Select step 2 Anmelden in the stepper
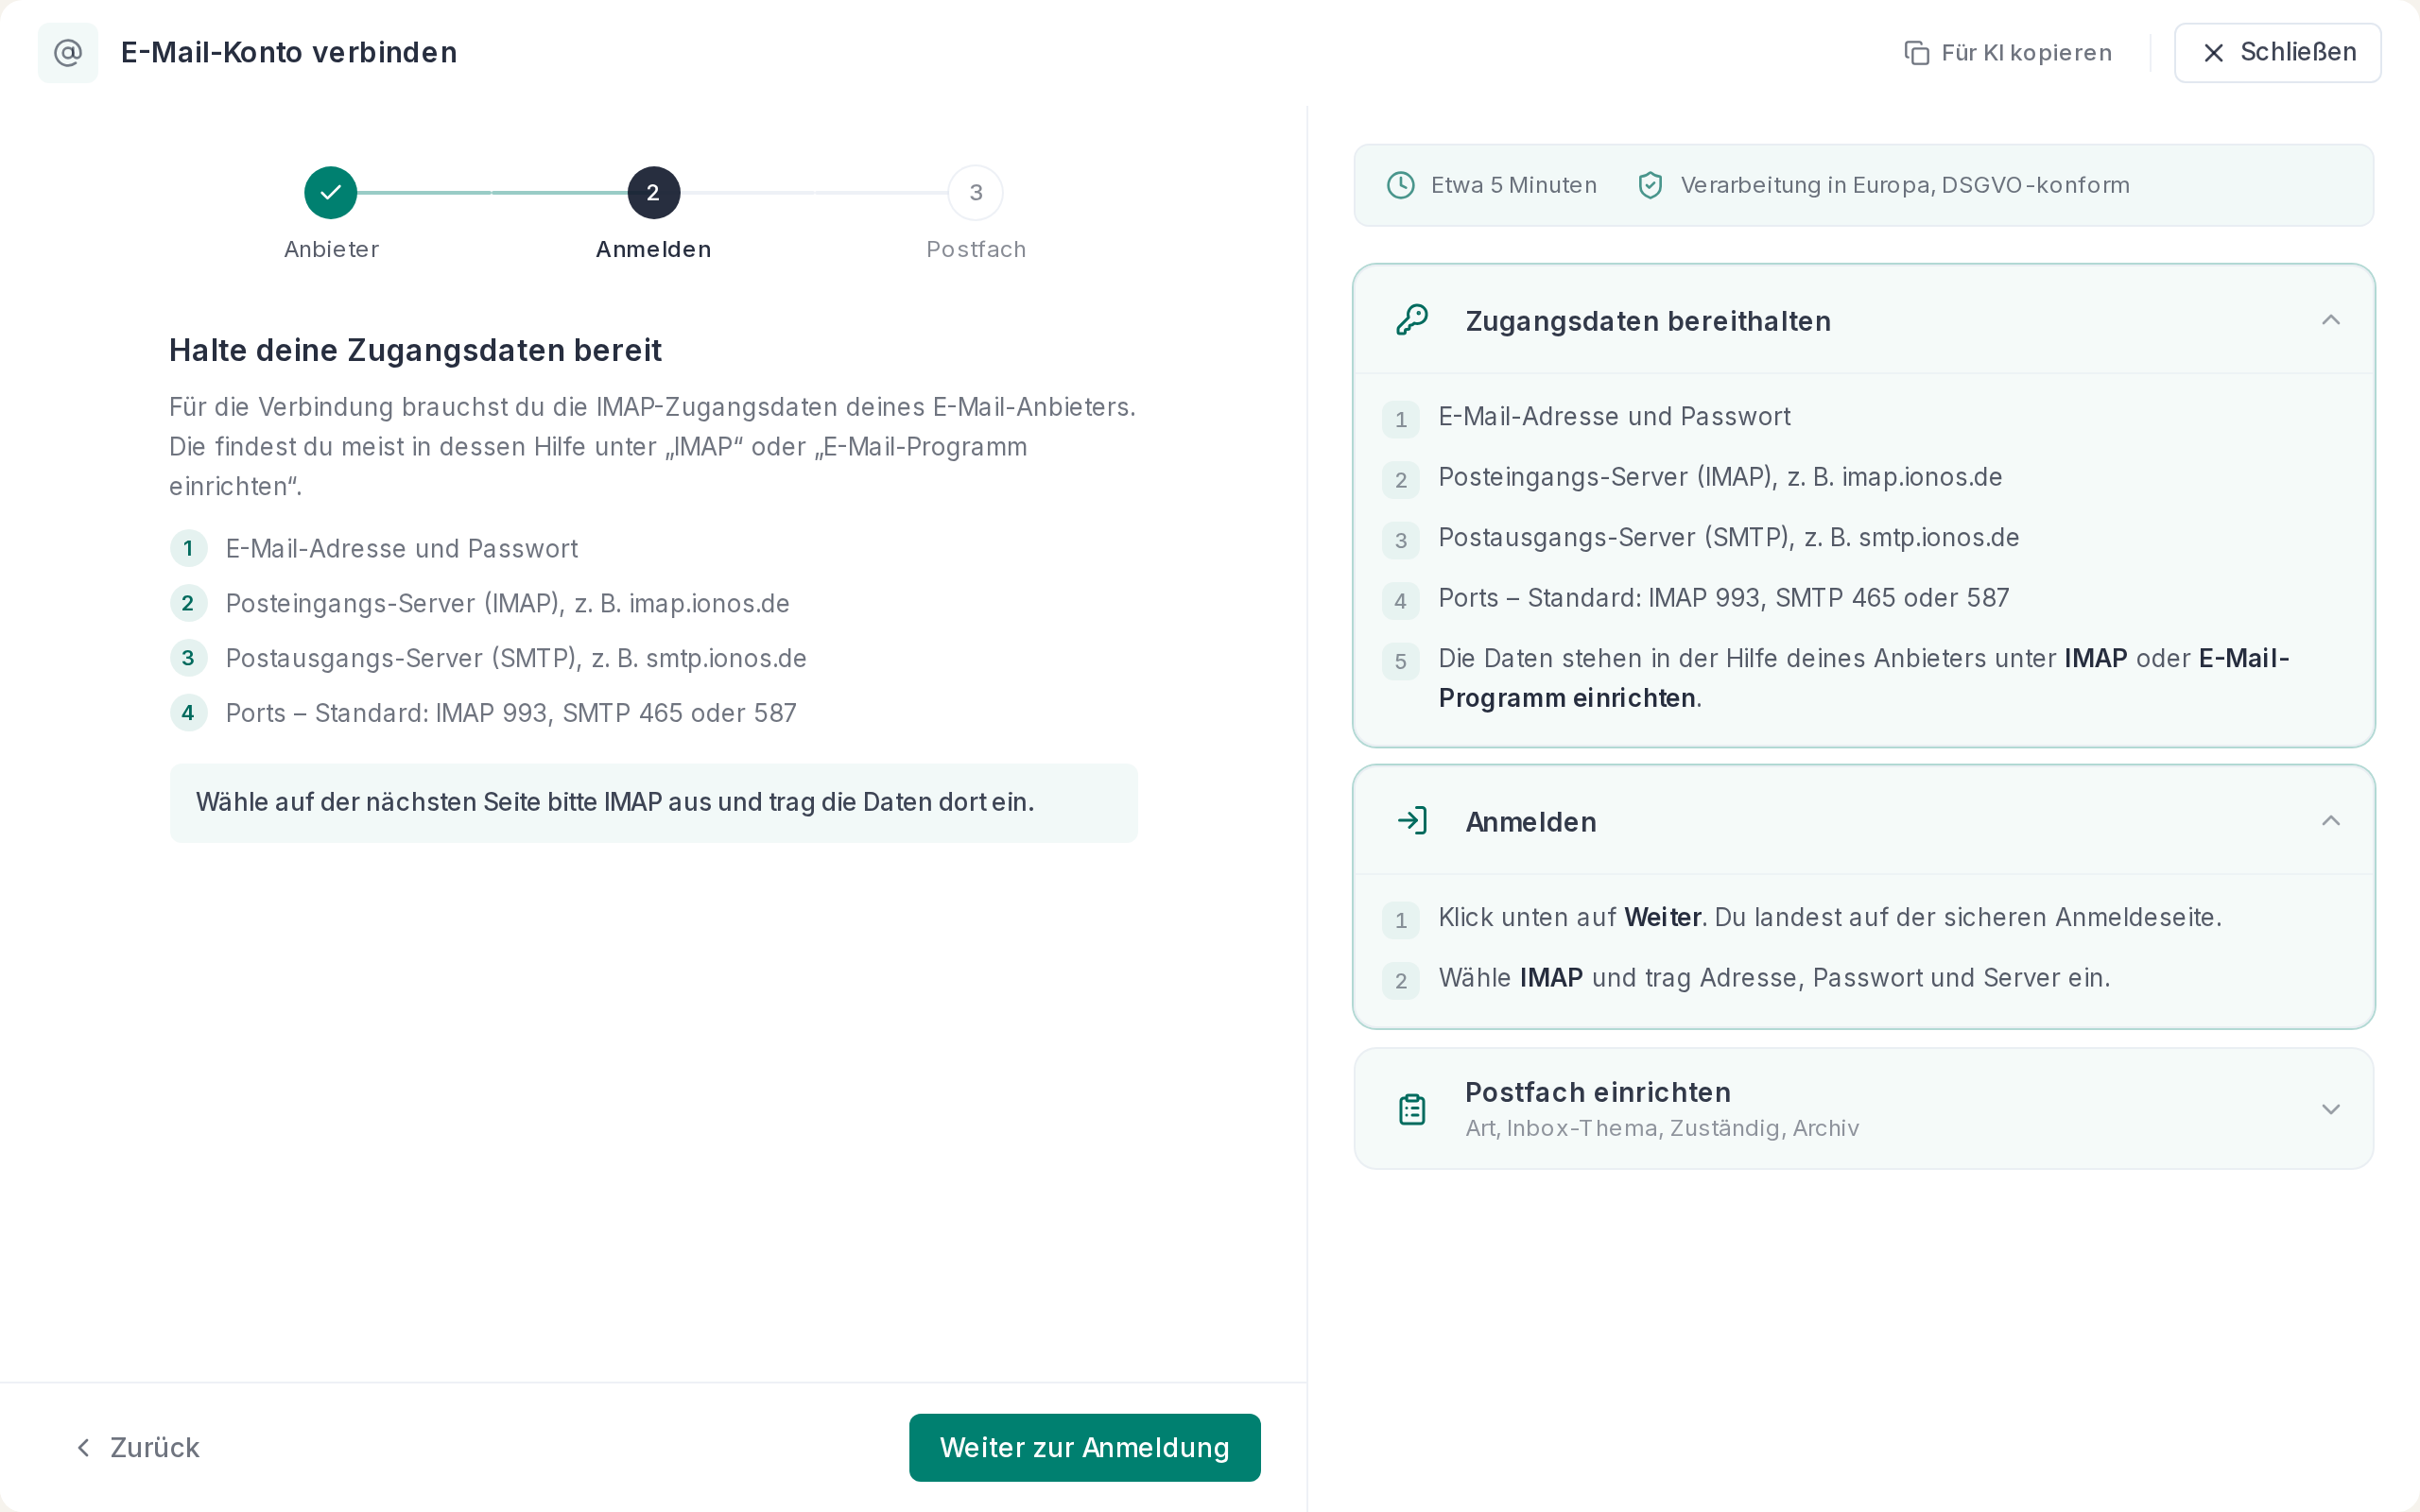This screenshot has width=2420, height=1512. pos(653,192)
